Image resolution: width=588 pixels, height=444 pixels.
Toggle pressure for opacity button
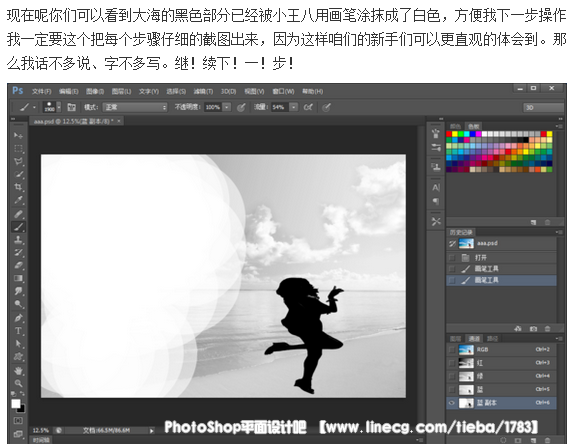click(x=241, y=108)
